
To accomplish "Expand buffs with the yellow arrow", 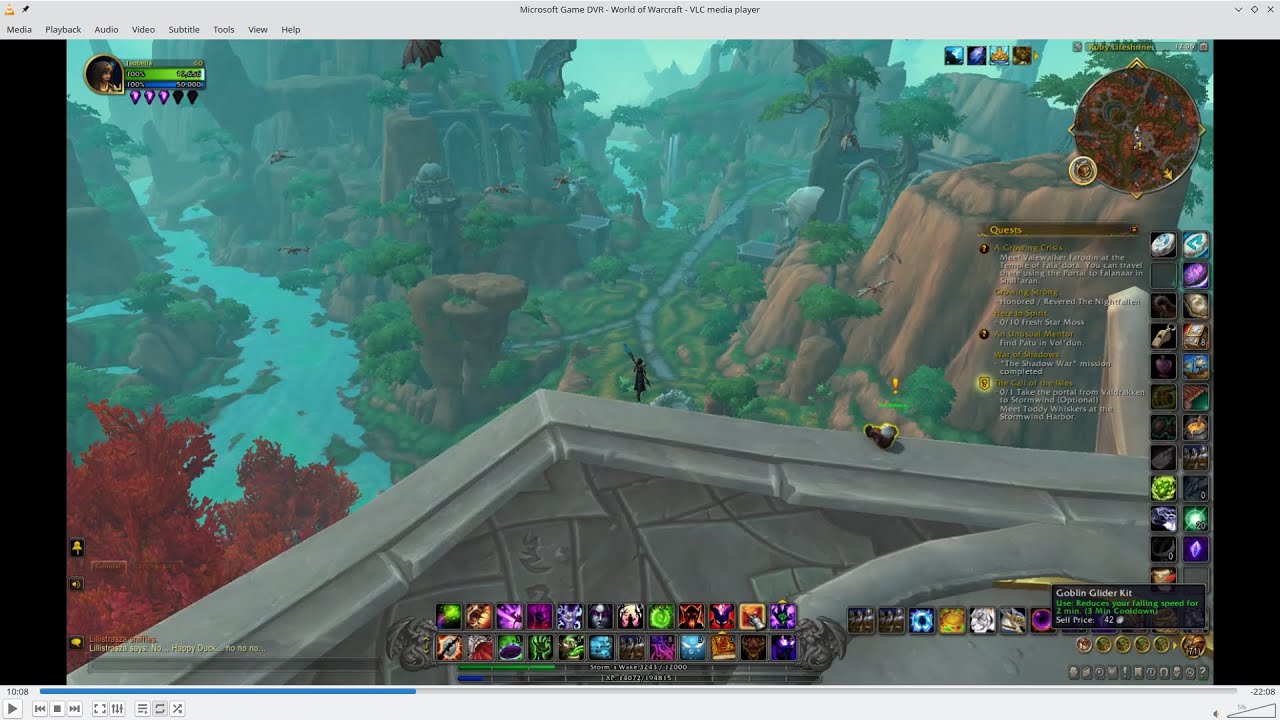I will point(1035,56).
